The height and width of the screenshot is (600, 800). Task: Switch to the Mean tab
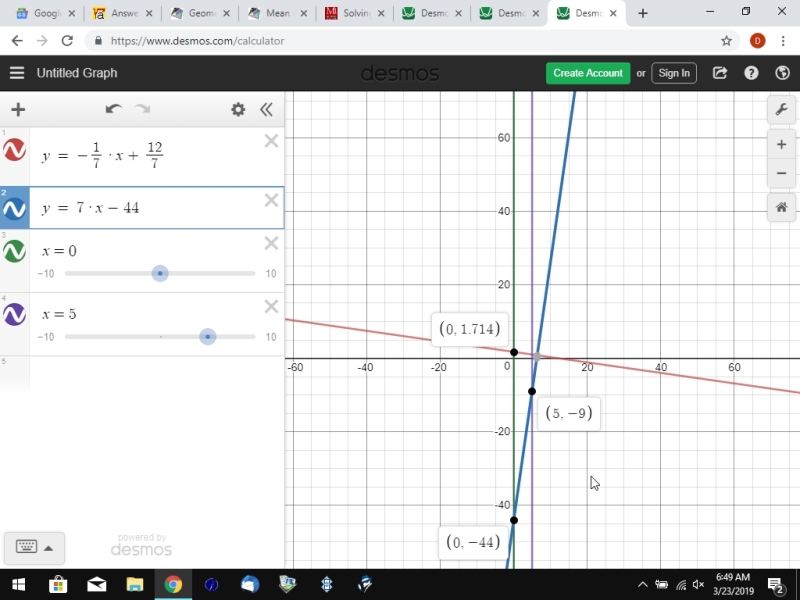click(277, 13)
